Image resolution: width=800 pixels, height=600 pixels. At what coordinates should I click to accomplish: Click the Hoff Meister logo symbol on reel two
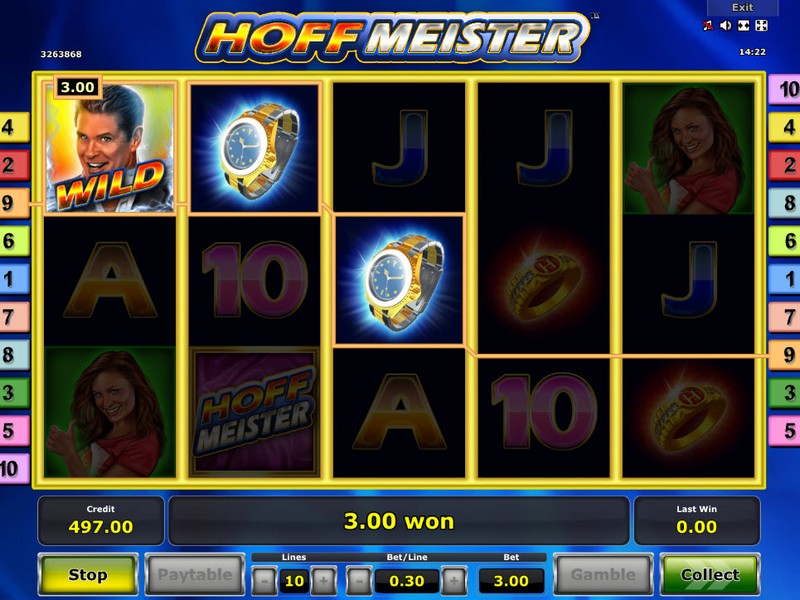(255, 412)
